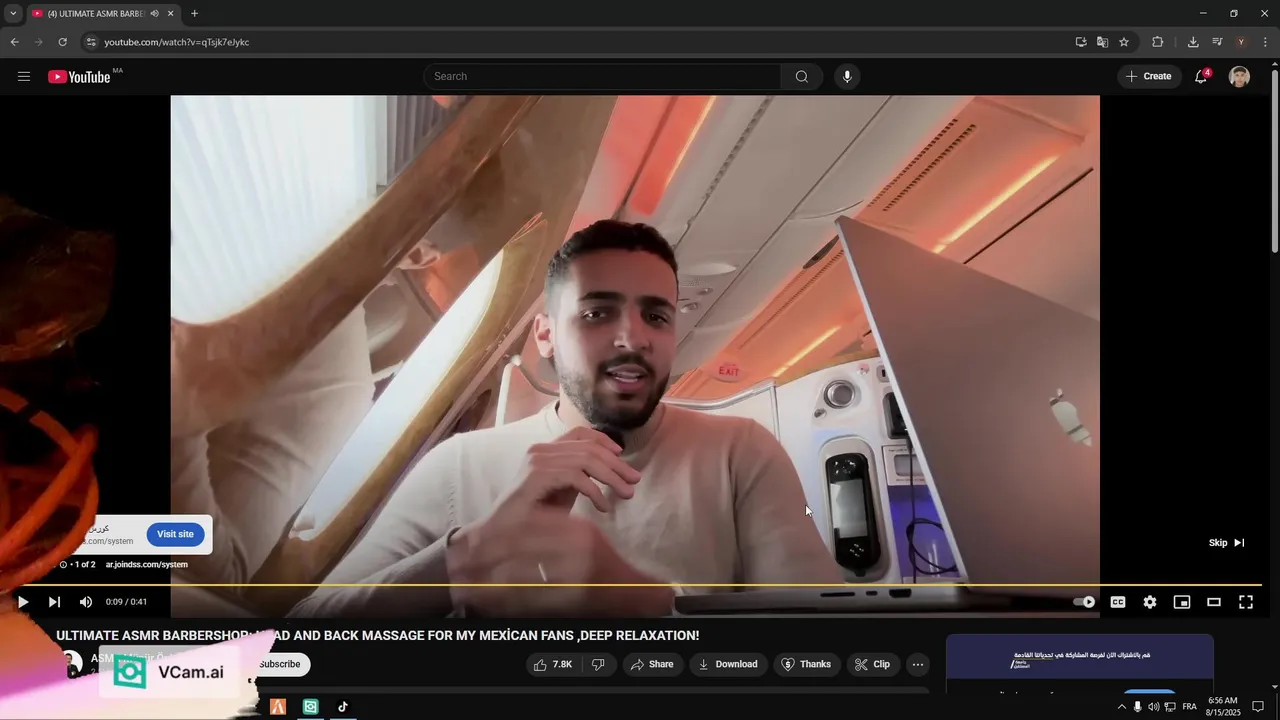Viewport: 1280px width, 720px height.
Task: Reload the page
Action: pos(62,42)
